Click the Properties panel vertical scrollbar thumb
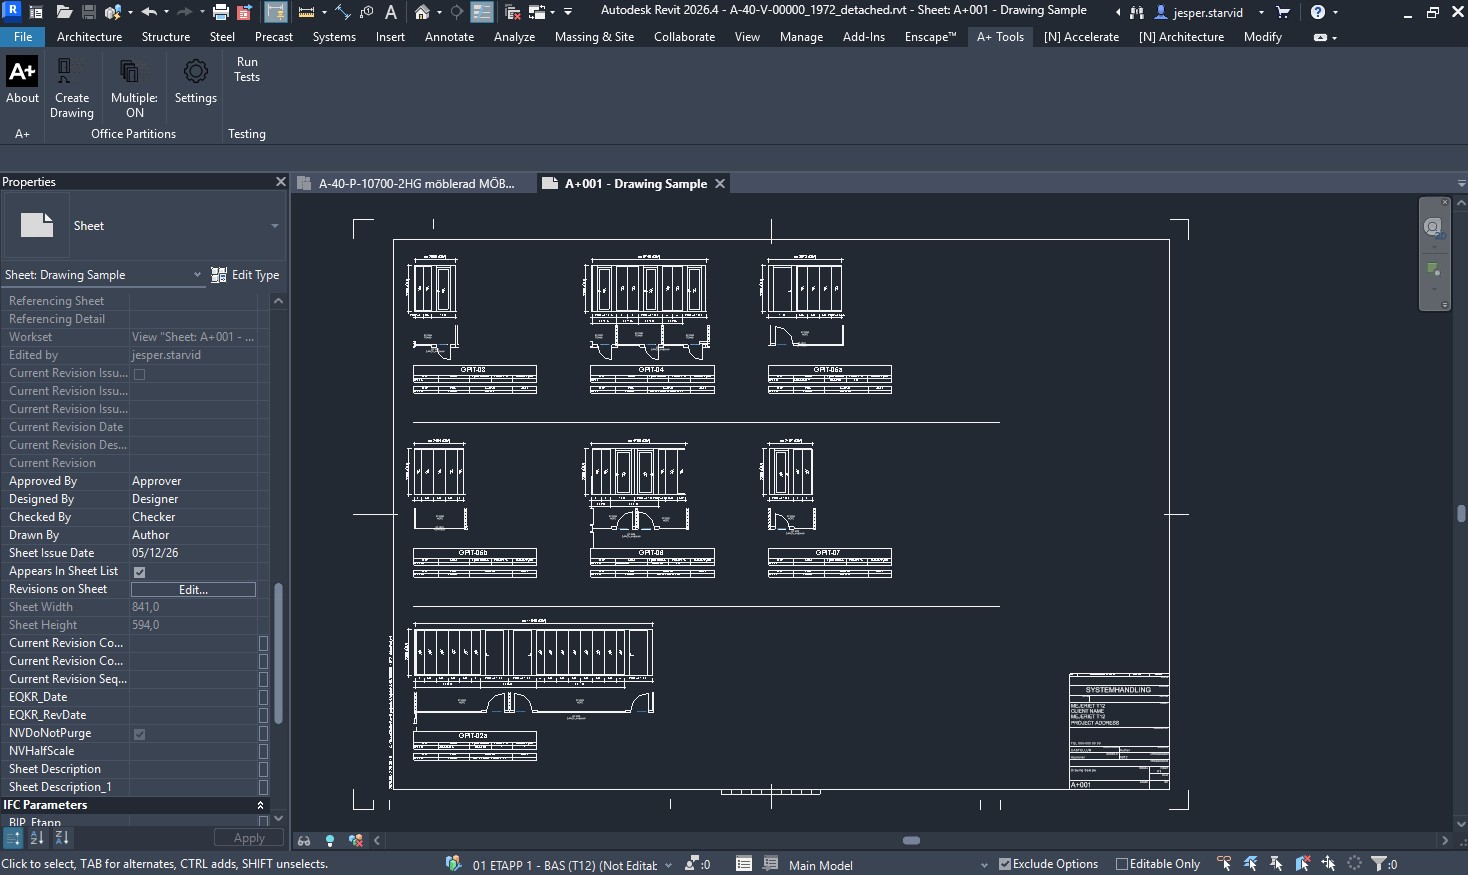 coord(278,654)
